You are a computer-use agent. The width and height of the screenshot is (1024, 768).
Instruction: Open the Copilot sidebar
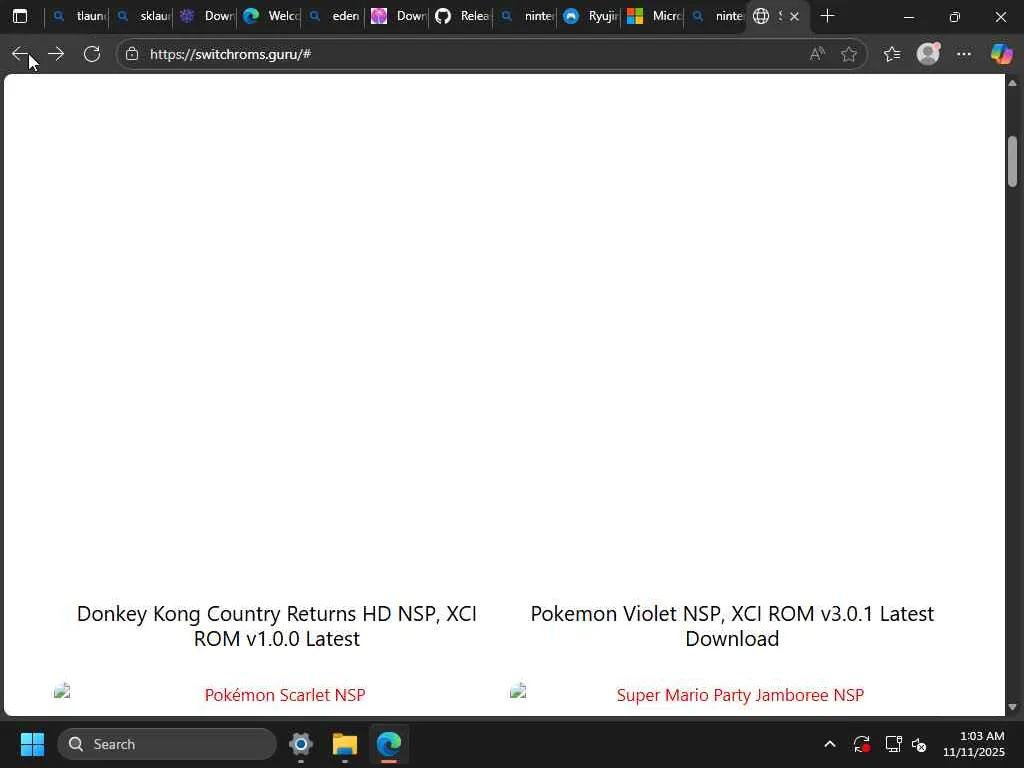point(1001,54)
